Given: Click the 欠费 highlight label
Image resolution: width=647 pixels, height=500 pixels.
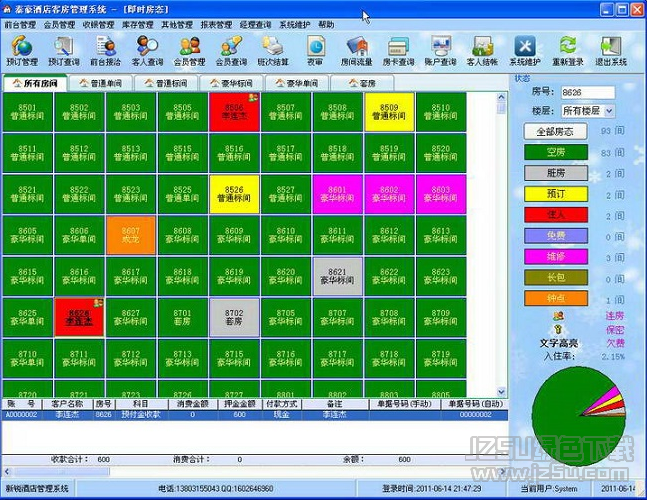Looking at the screenshot, I should 615,343.
